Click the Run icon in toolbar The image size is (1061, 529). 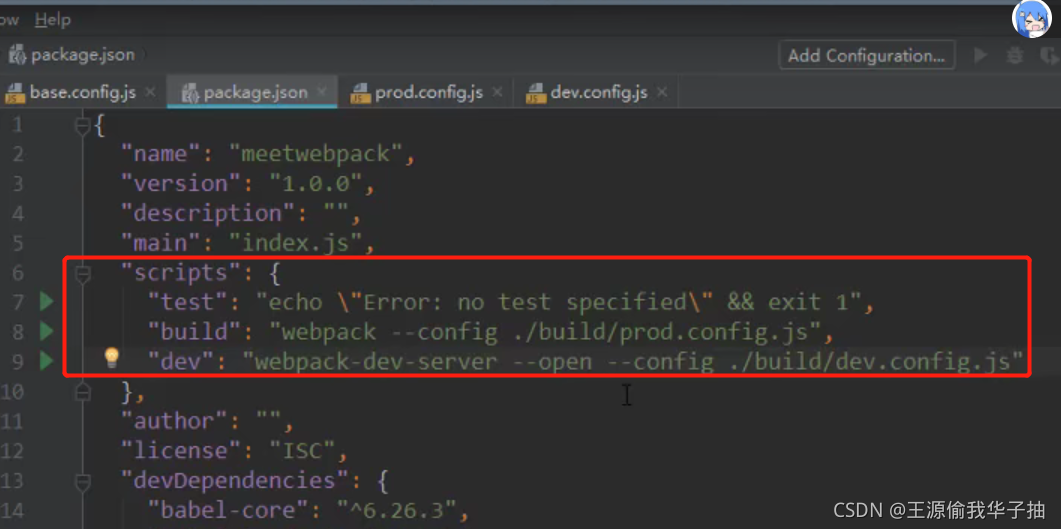point(980,55)
